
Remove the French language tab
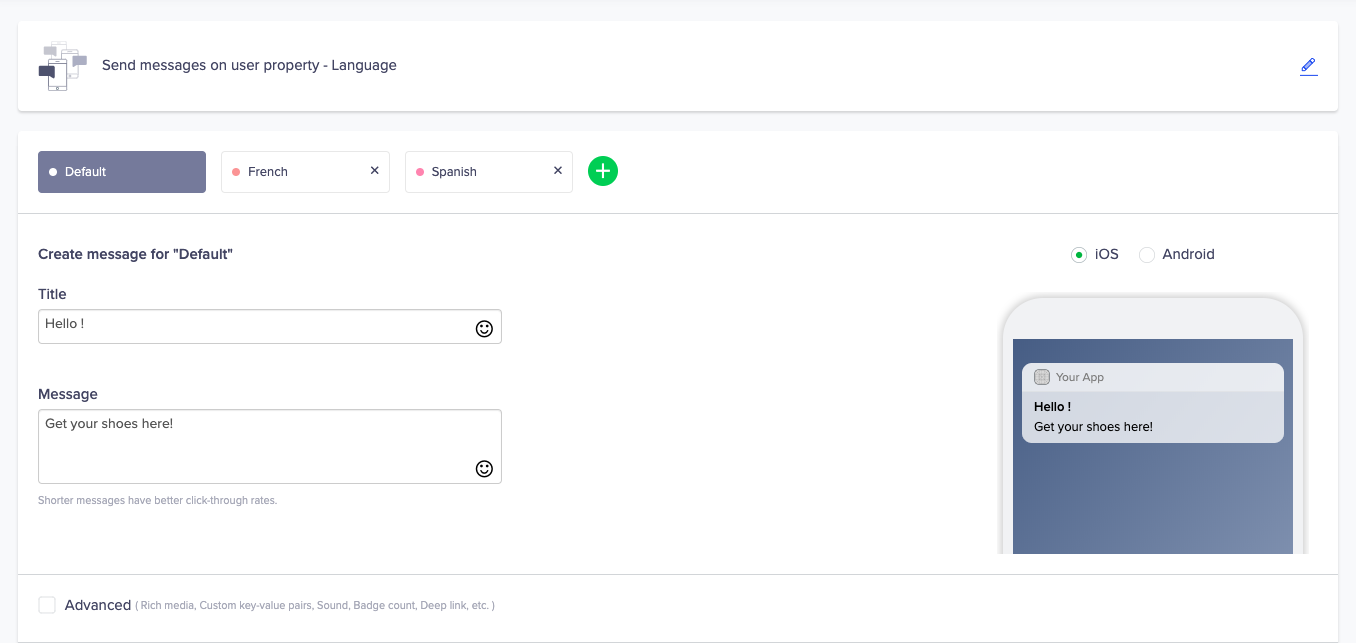(x=375, y=171)
